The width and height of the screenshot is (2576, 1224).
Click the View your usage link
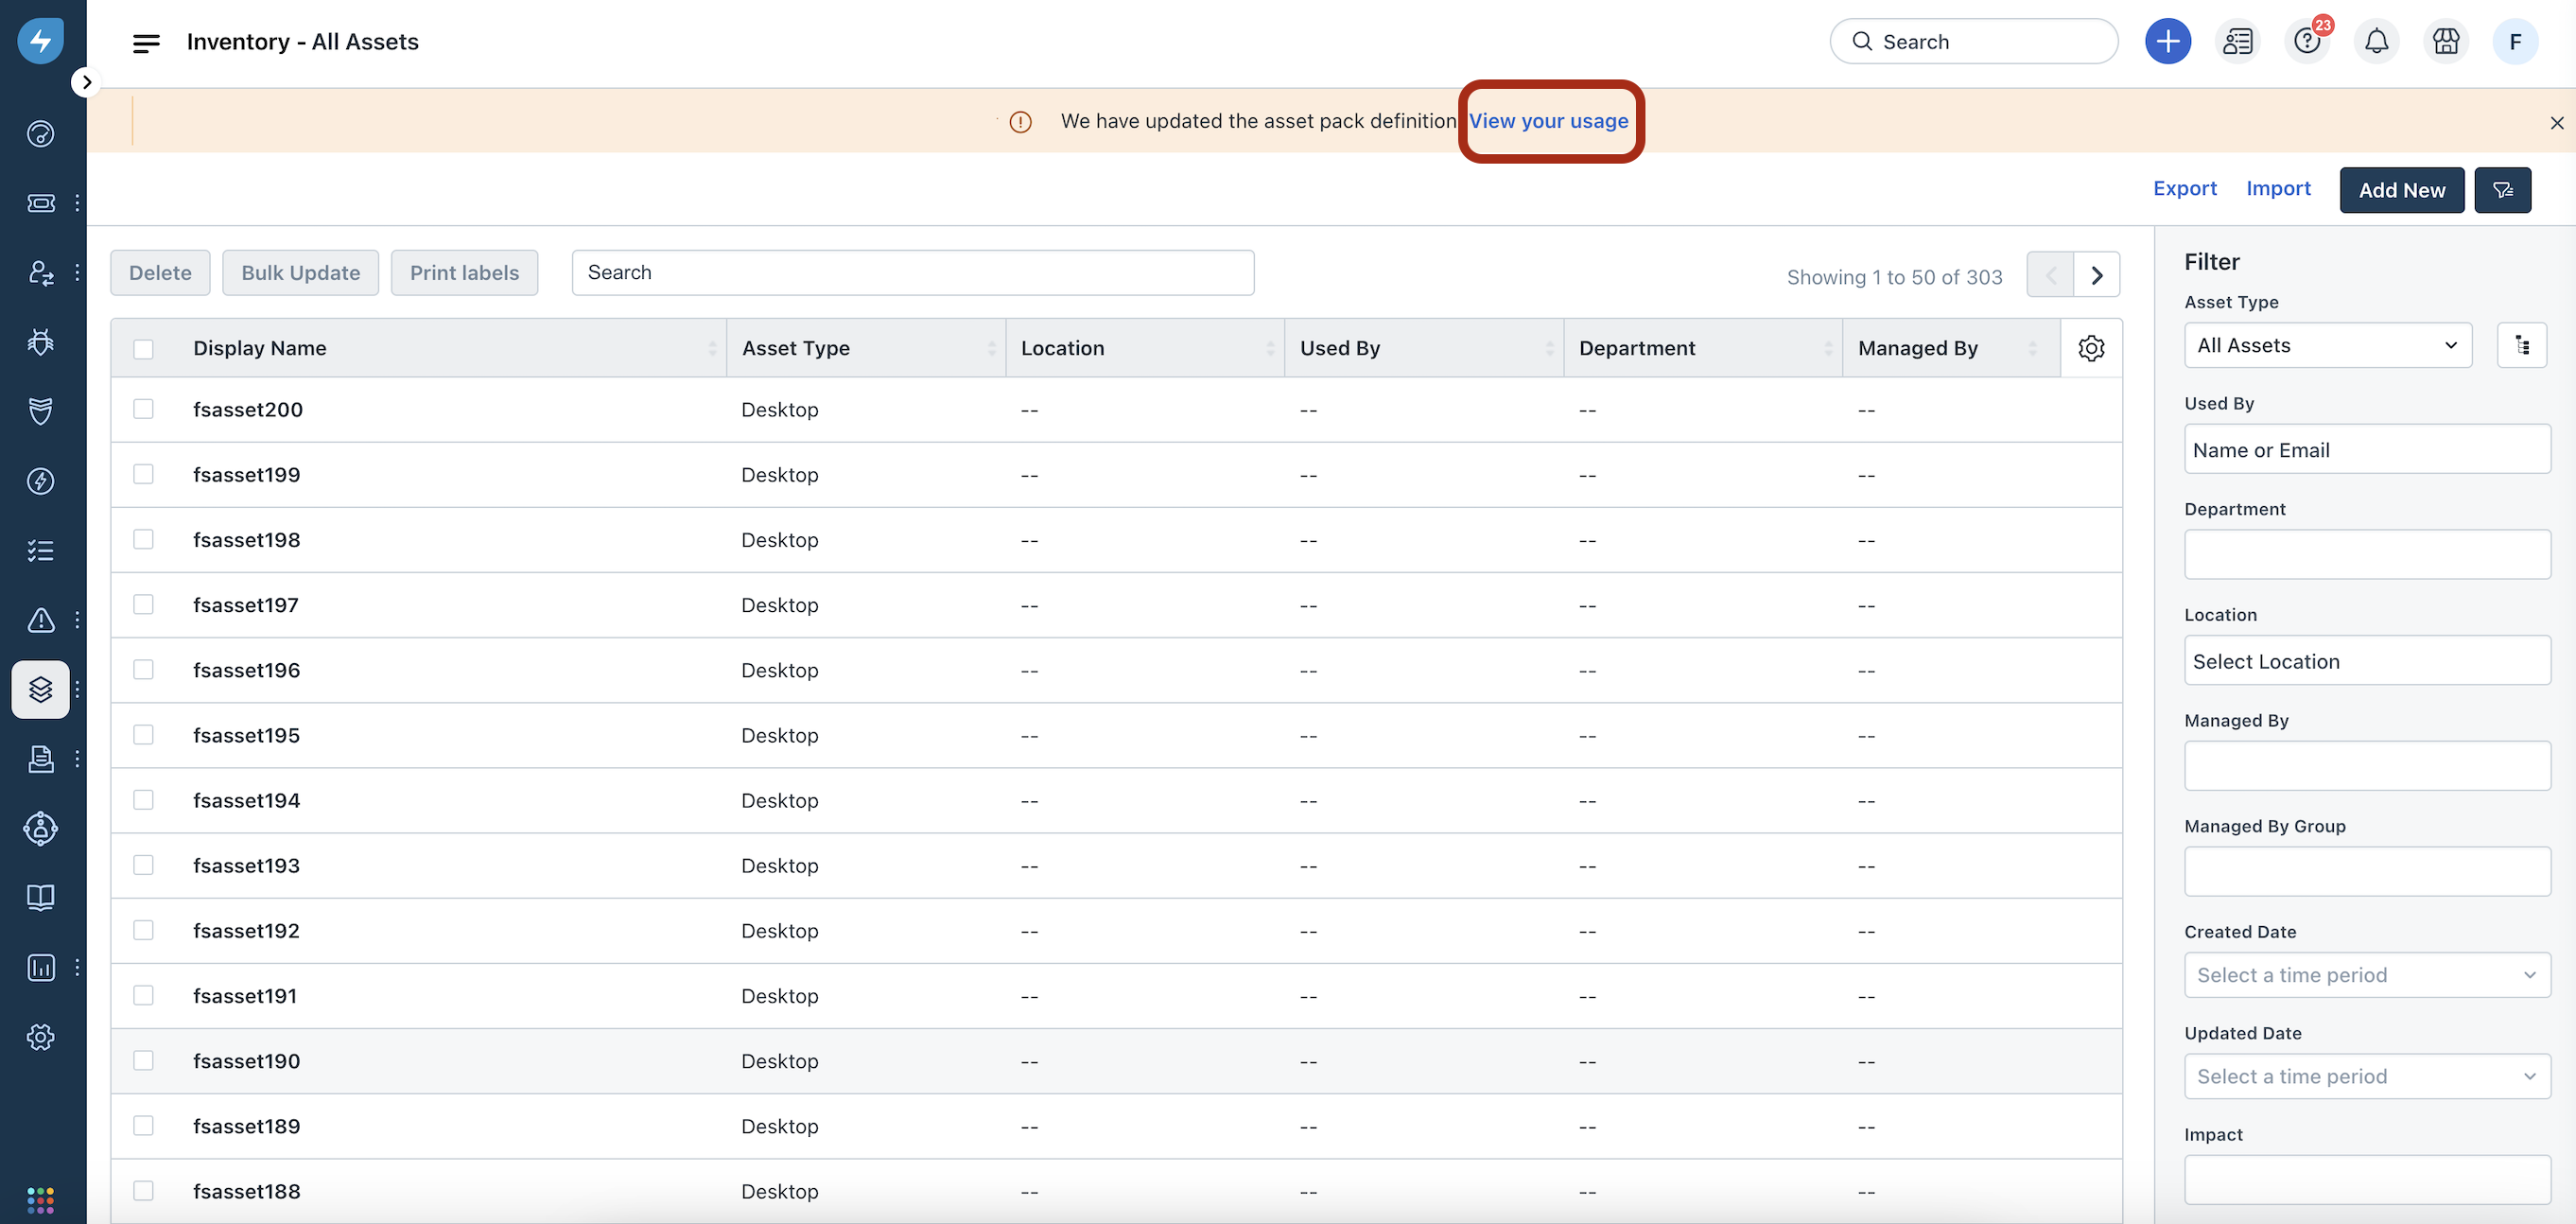click(x=1548, y=121)
